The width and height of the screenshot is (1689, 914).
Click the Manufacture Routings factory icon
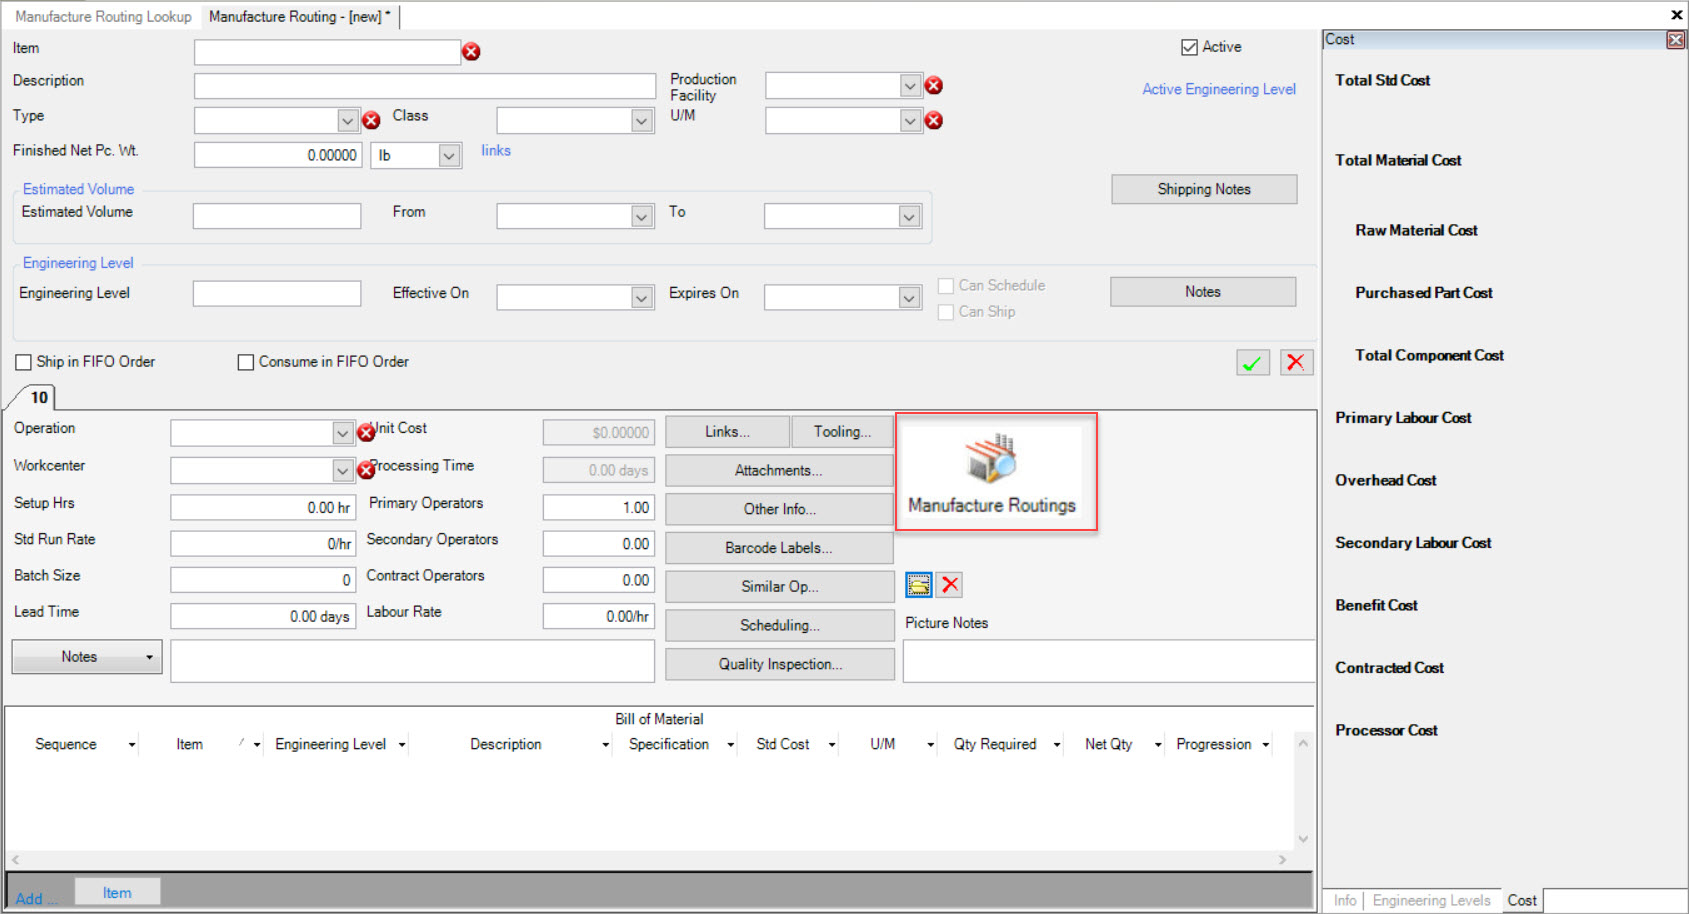tap(990, 459)
